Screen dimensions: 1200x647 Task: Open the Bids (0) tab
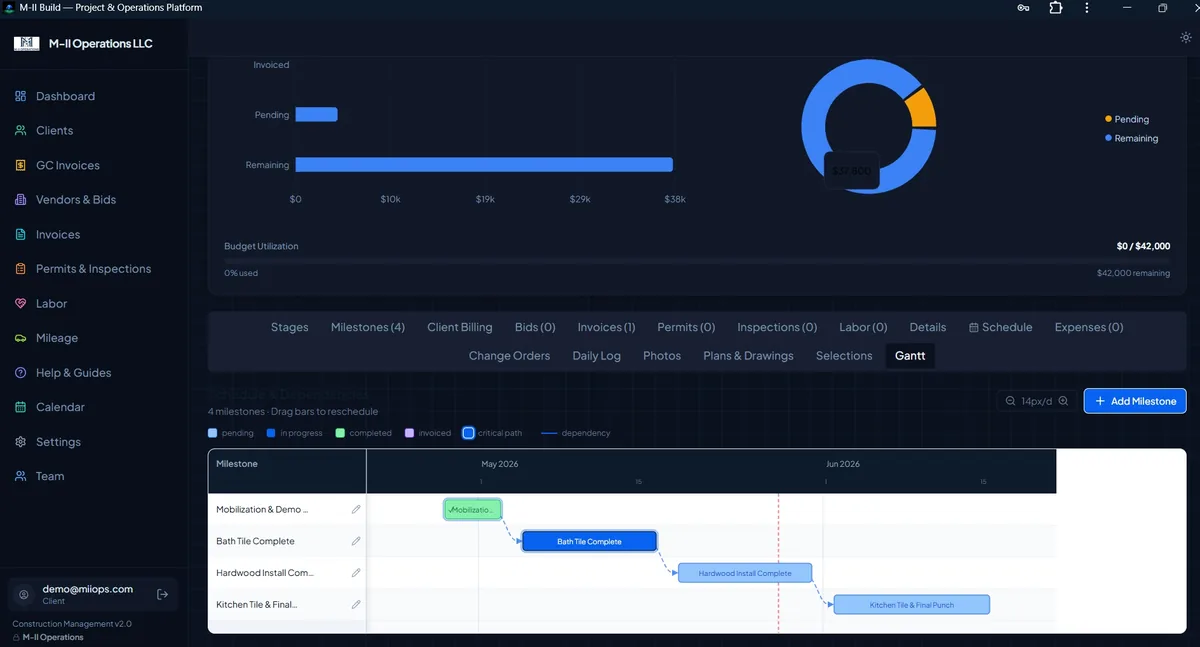click(x=535, y=327)
